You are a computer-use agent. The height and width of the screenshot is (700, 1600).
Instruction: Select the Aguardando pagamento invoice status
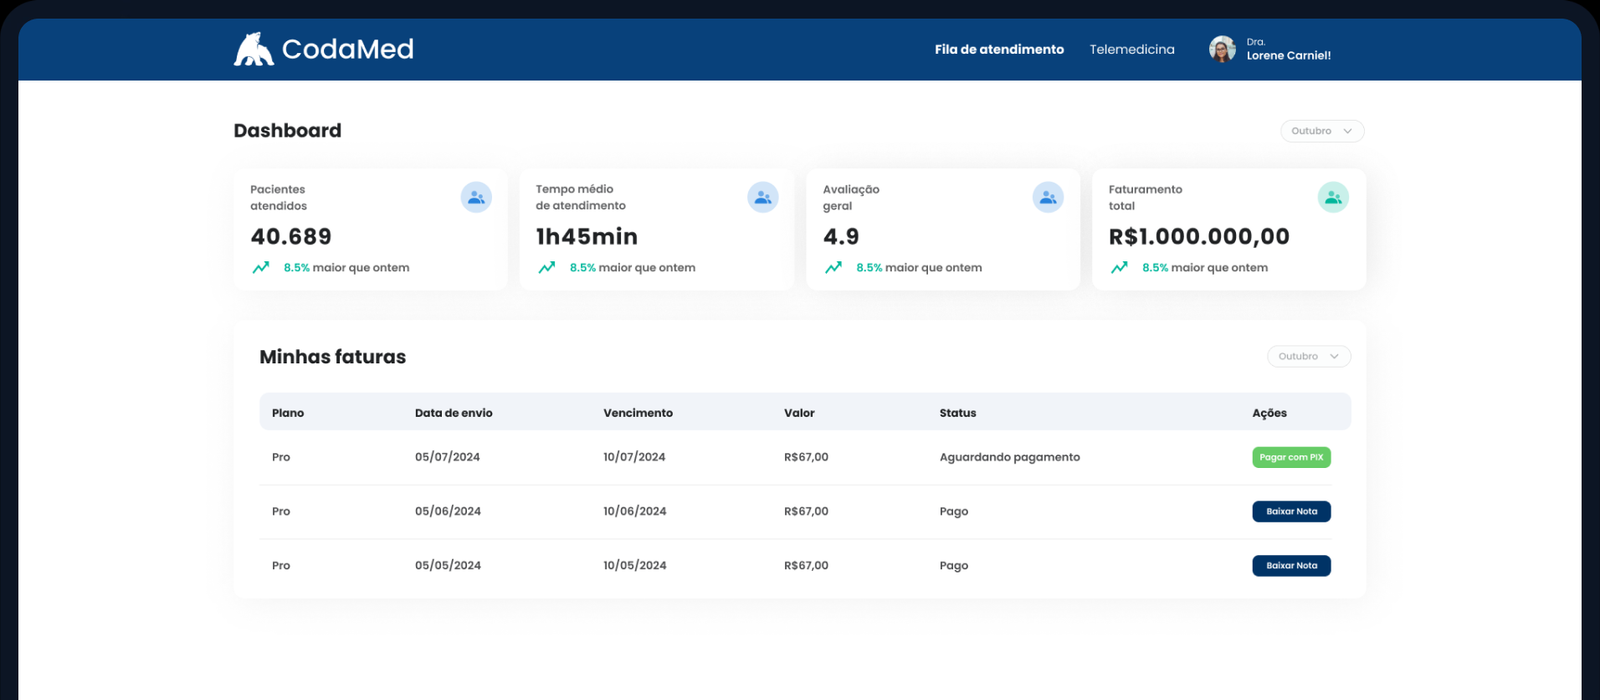[1009, 457]
